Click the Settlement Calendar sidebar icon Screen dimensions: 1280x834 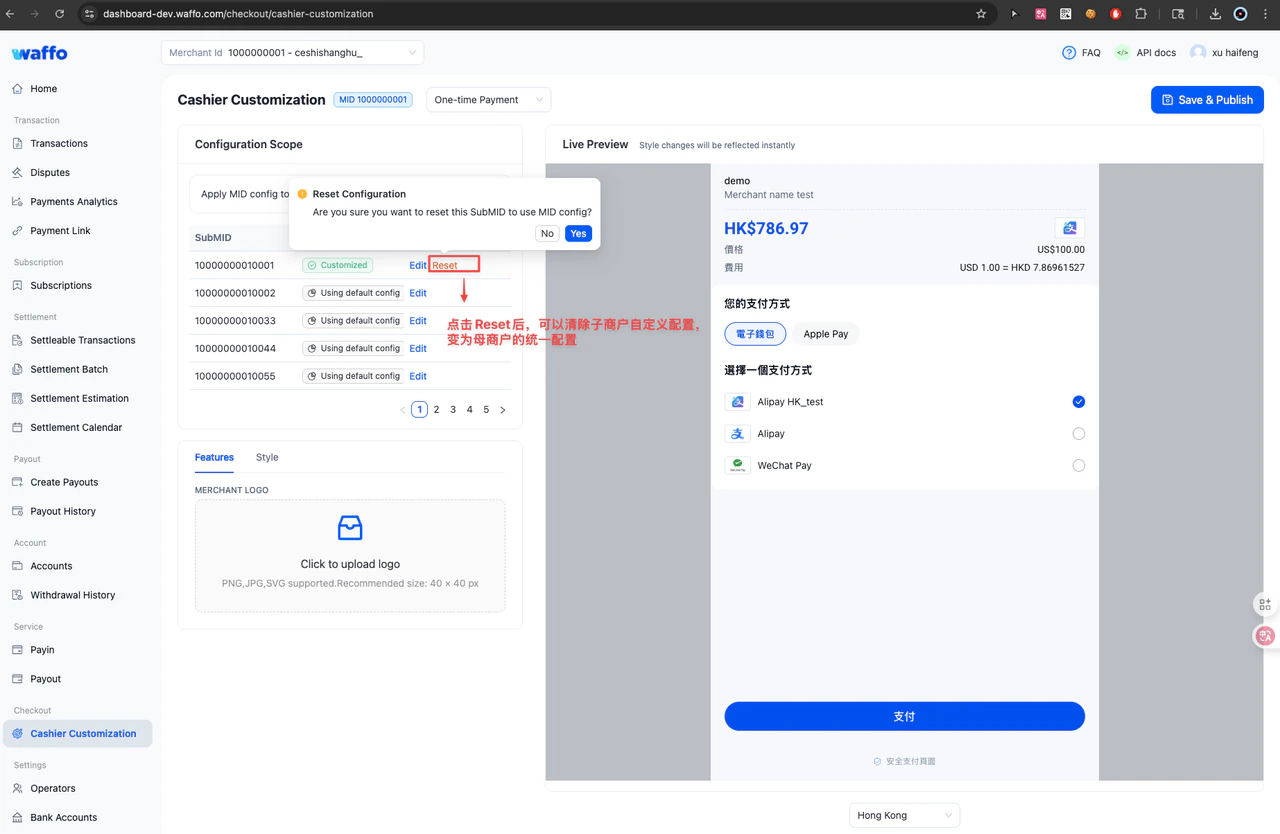coord(17,427)
